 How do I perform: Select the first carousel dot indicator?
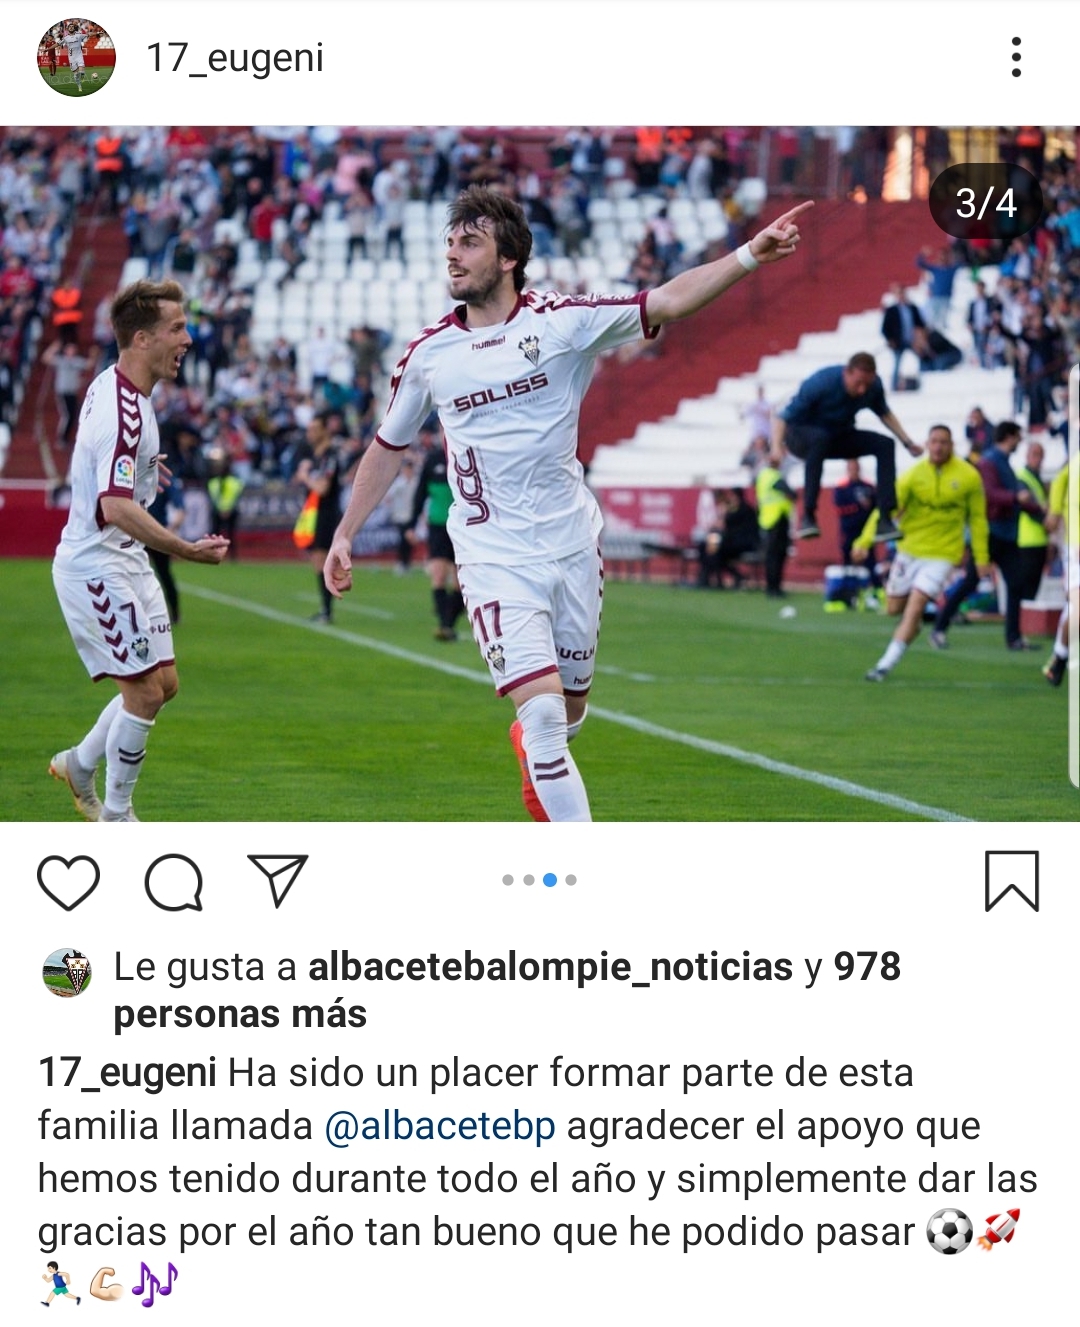tap(508, 880)
